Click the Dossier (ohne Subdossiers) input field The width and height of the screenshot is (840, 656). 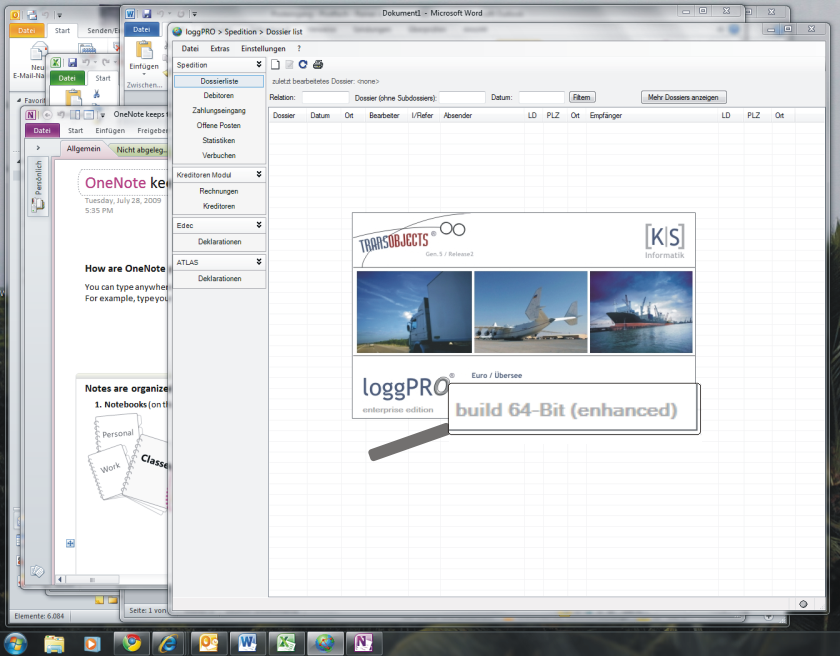tap(462, 97)
